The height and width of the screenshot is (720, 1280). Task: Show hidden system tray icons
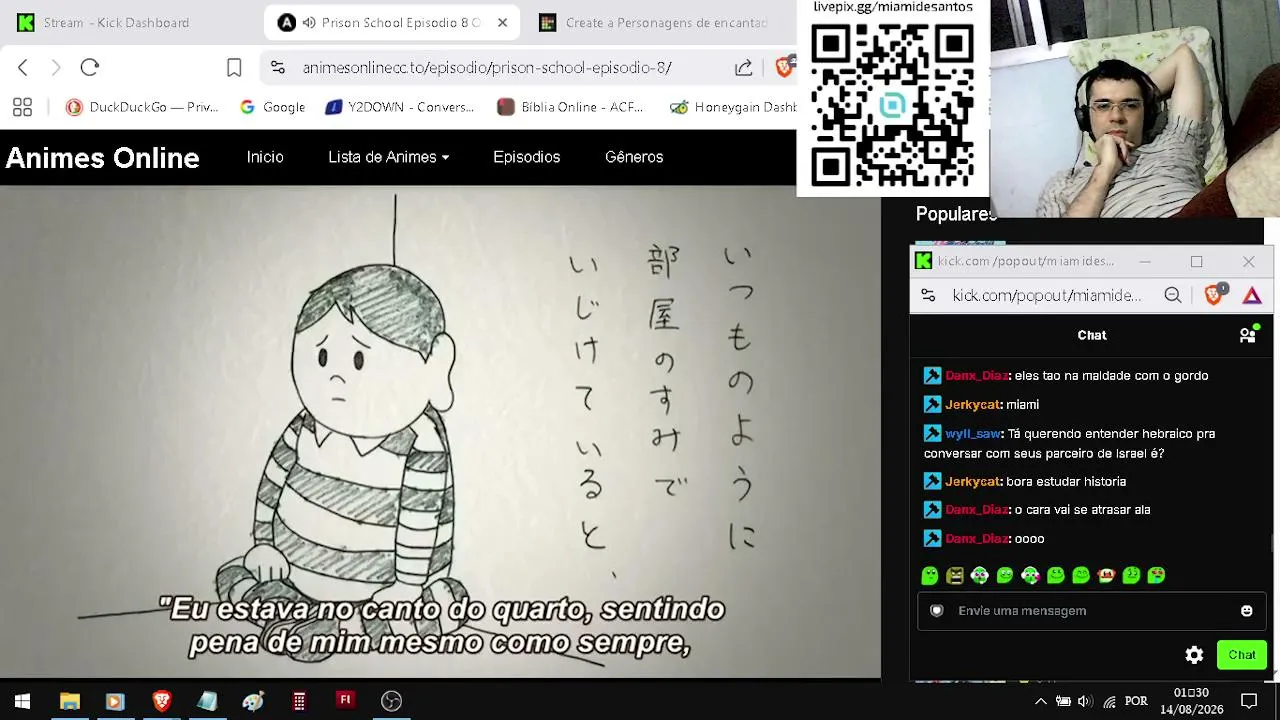[x=1040, y=701]
